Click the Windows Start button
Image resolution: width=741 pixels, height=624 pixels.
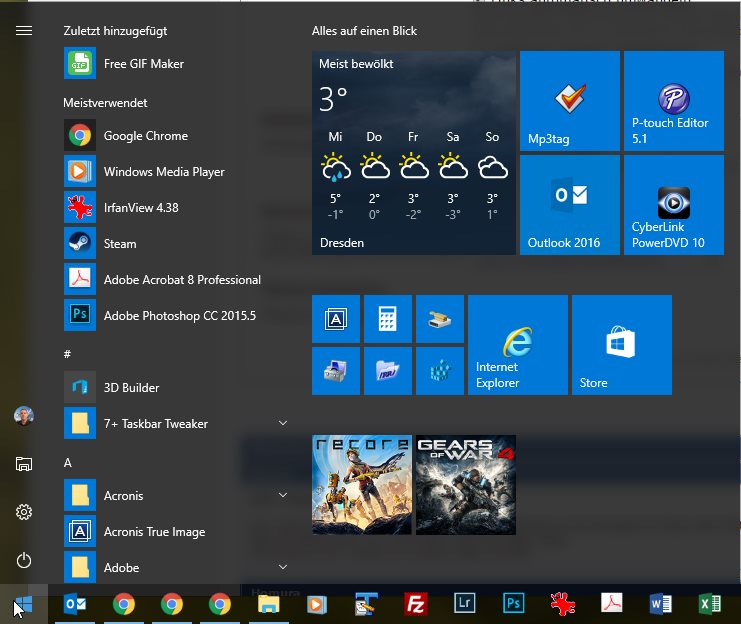tap(23, 604)
